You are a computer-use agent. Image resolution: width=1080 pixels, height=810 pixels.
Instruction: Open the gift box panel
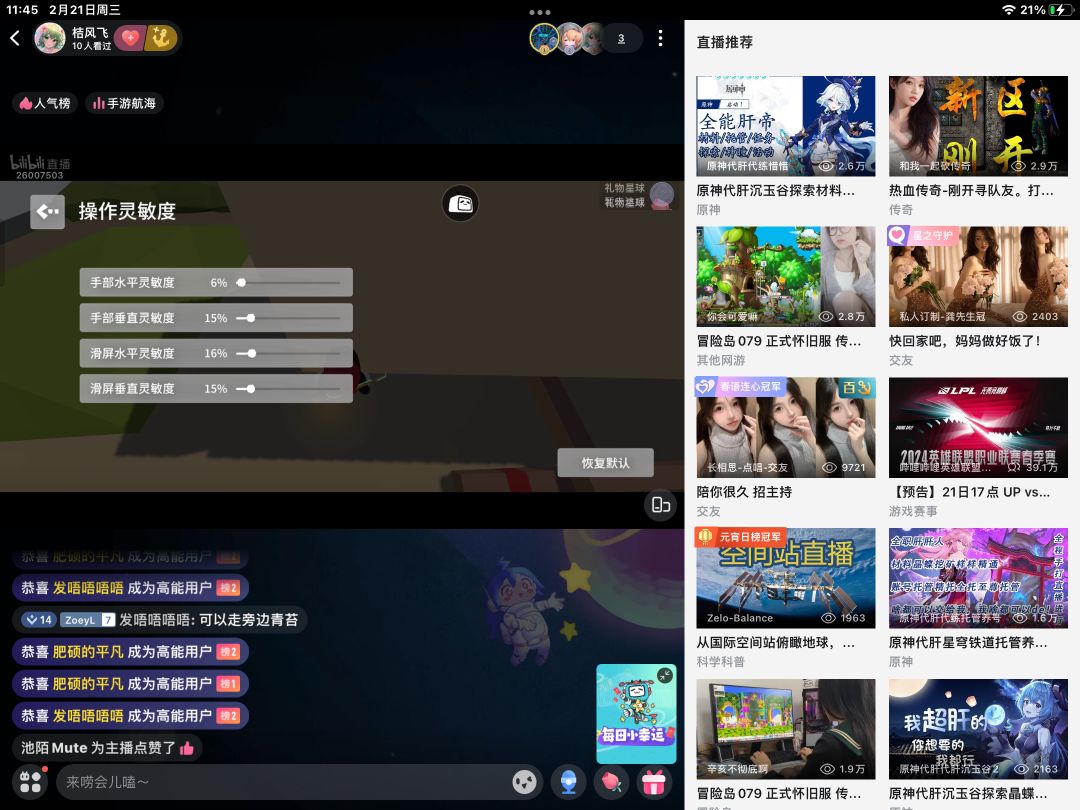click(653, 782)
